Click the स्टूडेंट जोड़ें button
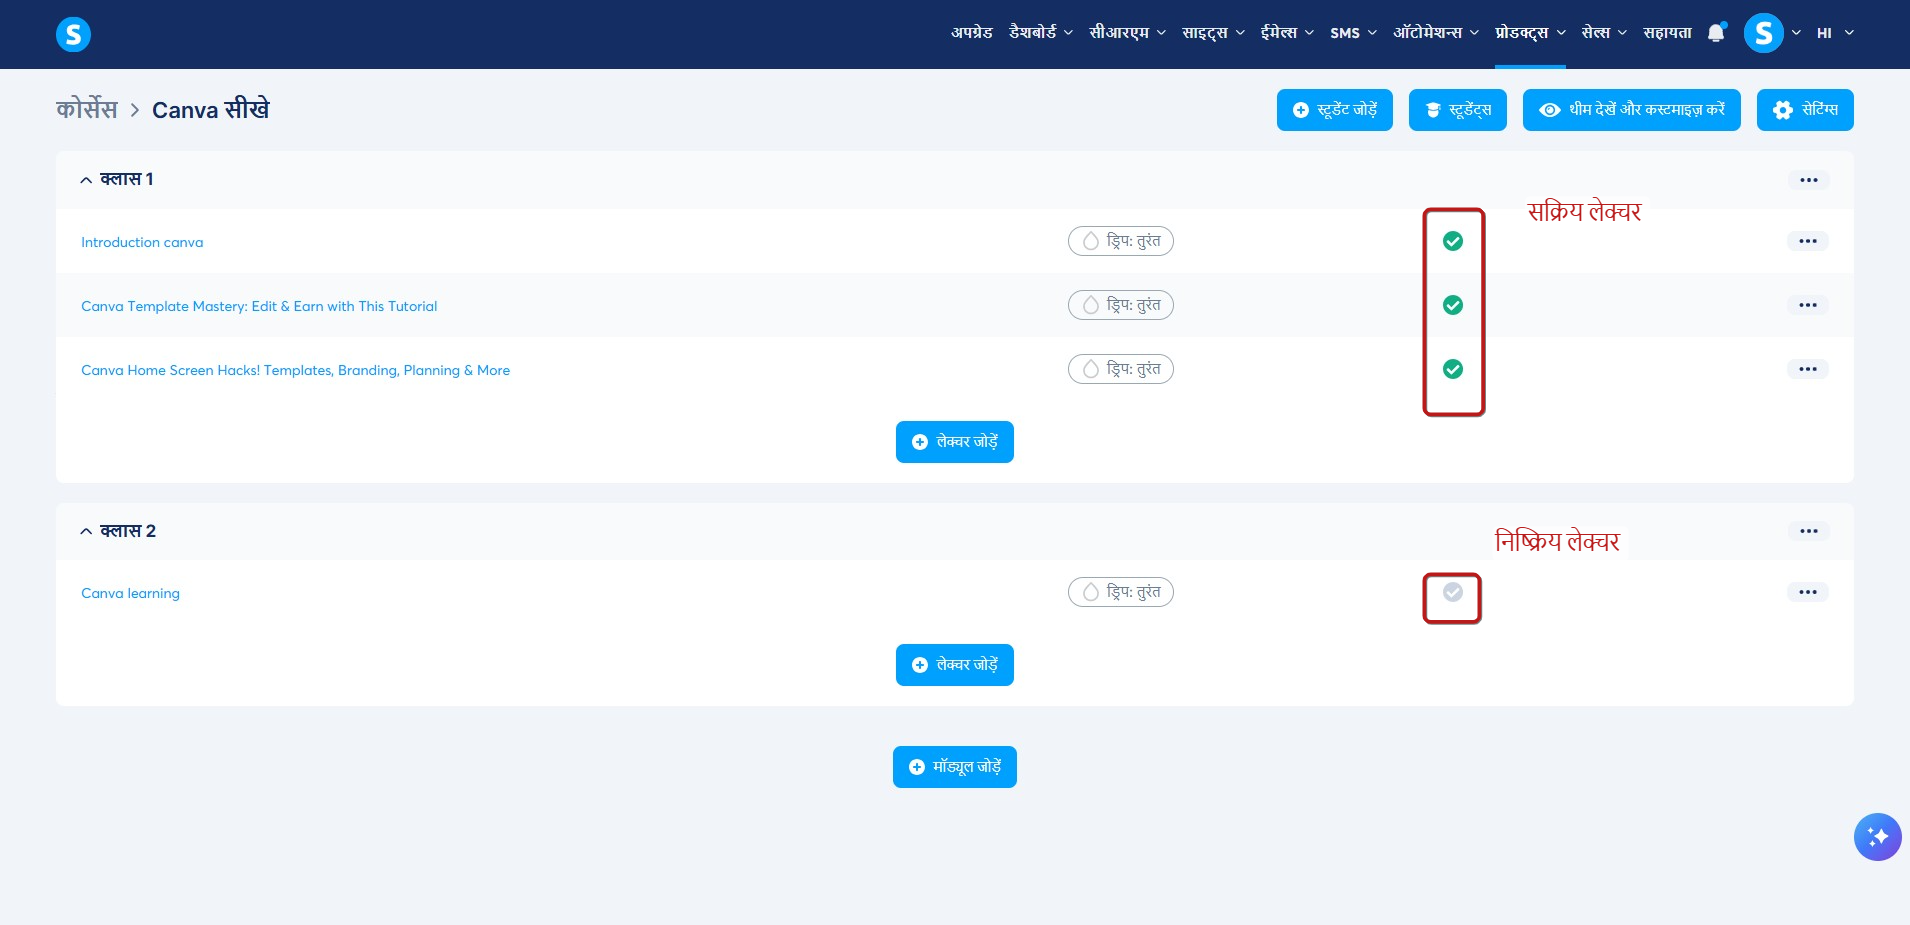 pyautogui.click(x=1334, y=110)
